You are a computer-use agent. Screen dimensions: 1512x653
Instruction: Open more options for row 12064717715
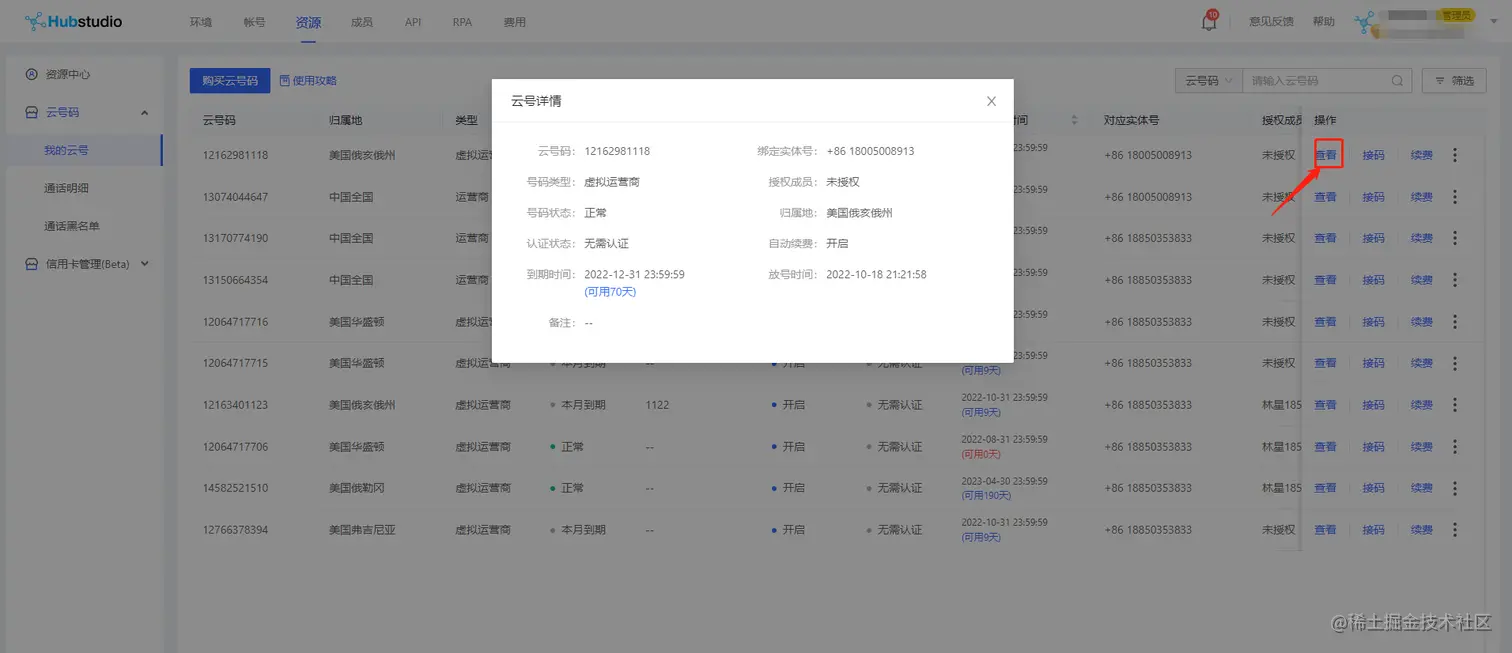(x=1455, y=363)
